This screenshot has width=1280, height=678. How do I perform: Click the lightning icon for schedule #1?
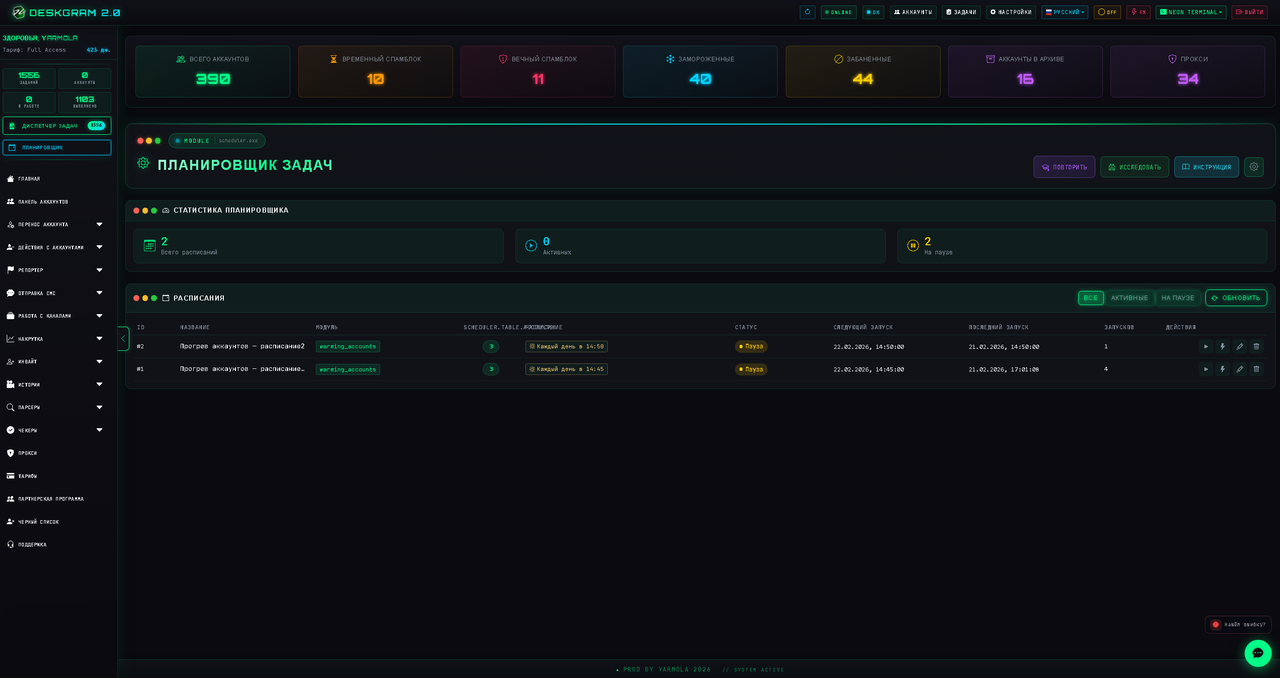1223,369
